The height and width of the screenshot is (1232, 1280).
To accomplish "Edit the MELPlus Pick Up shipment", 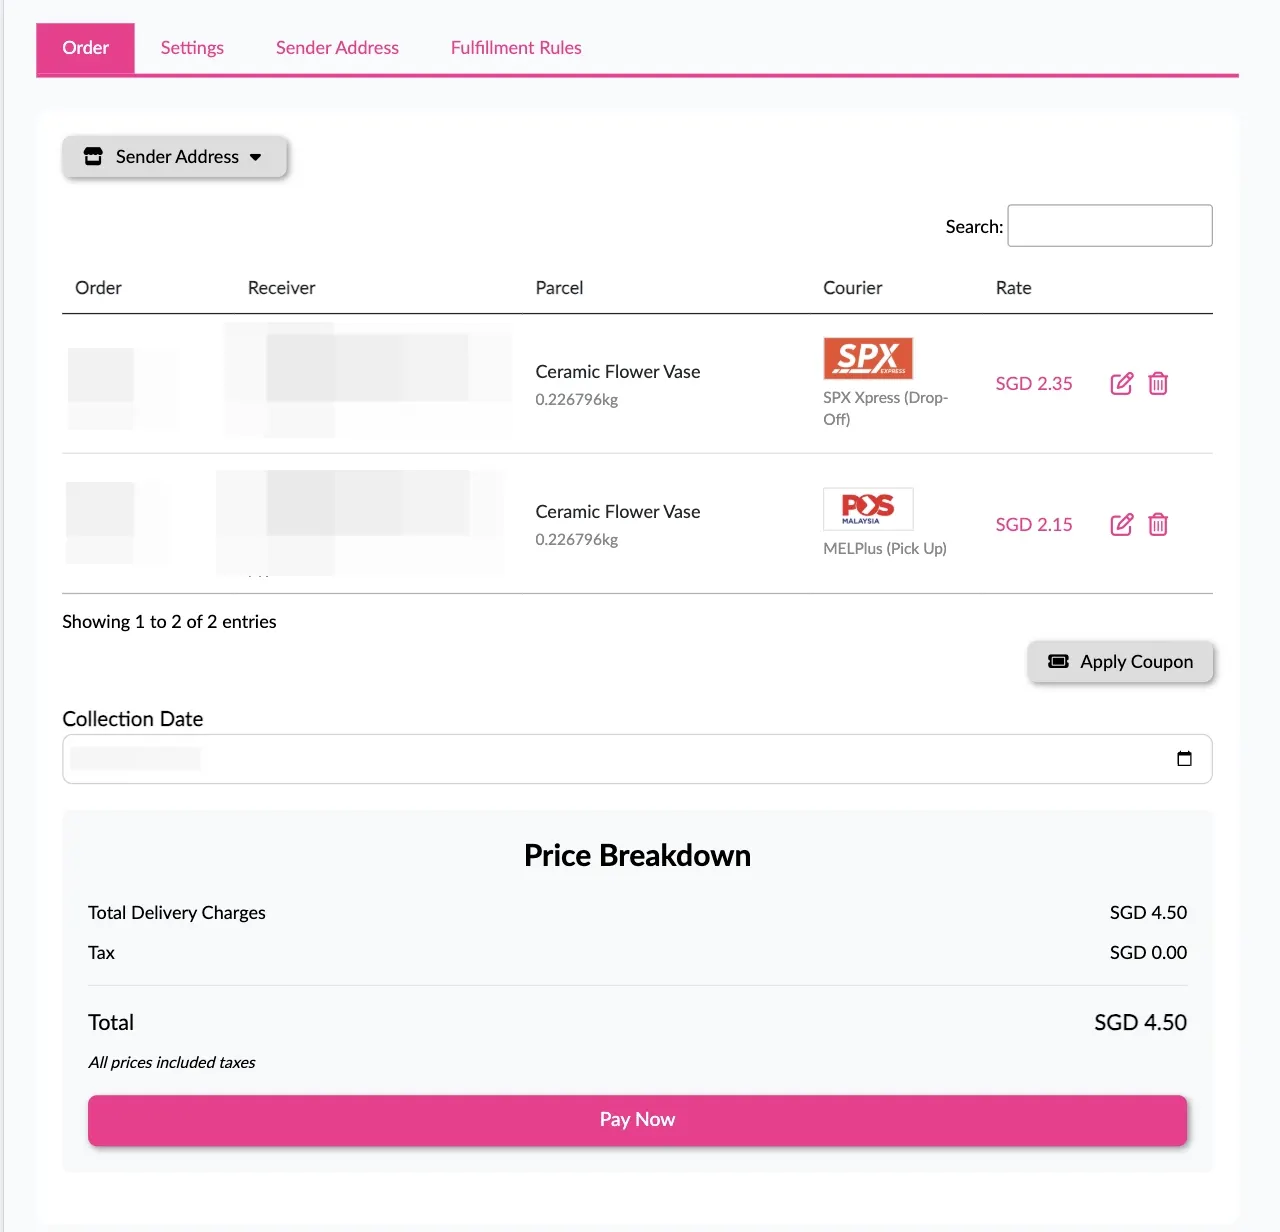I will coord(1121,524).
